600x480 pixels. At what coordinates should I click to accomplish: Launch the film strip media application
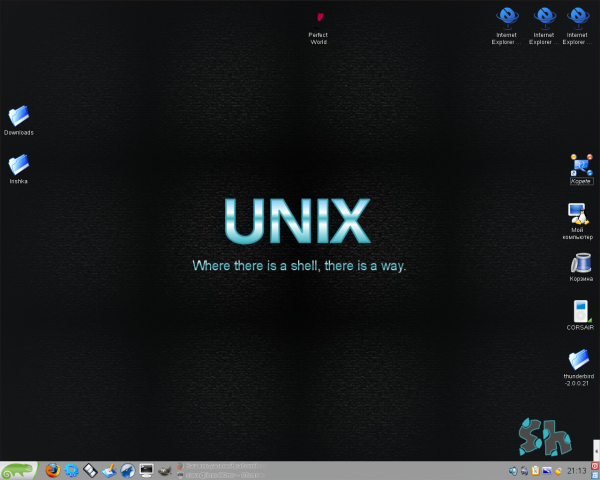(x=90, y=470)
